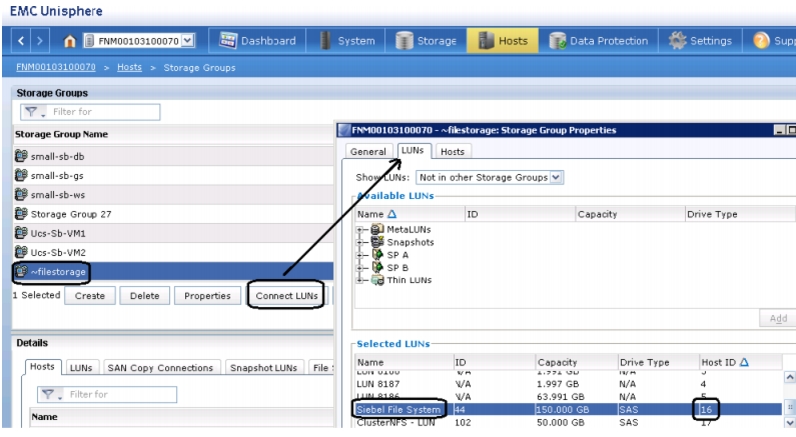Click the Storage Groups filter input field

coord(90,112)
